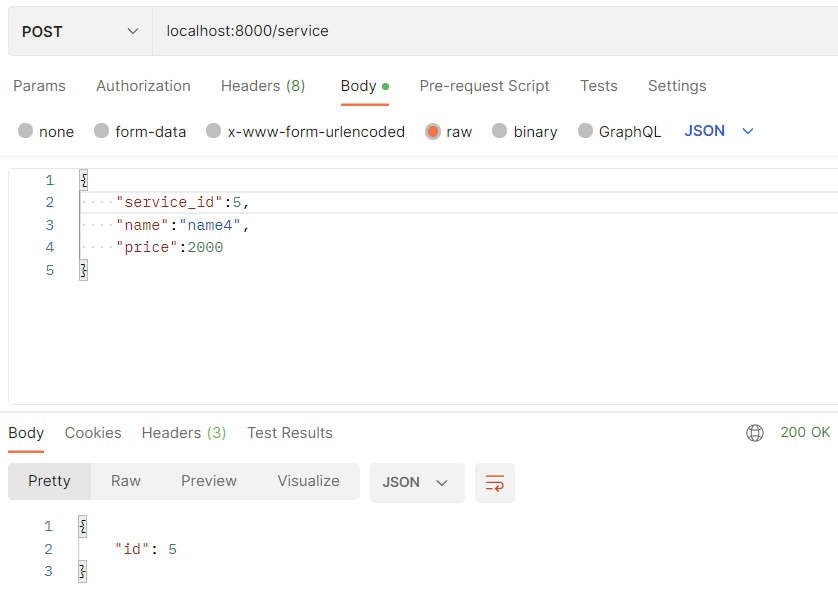Select the Visualize response view
This screenshot has width=838, height=604.
pos(308,481)
